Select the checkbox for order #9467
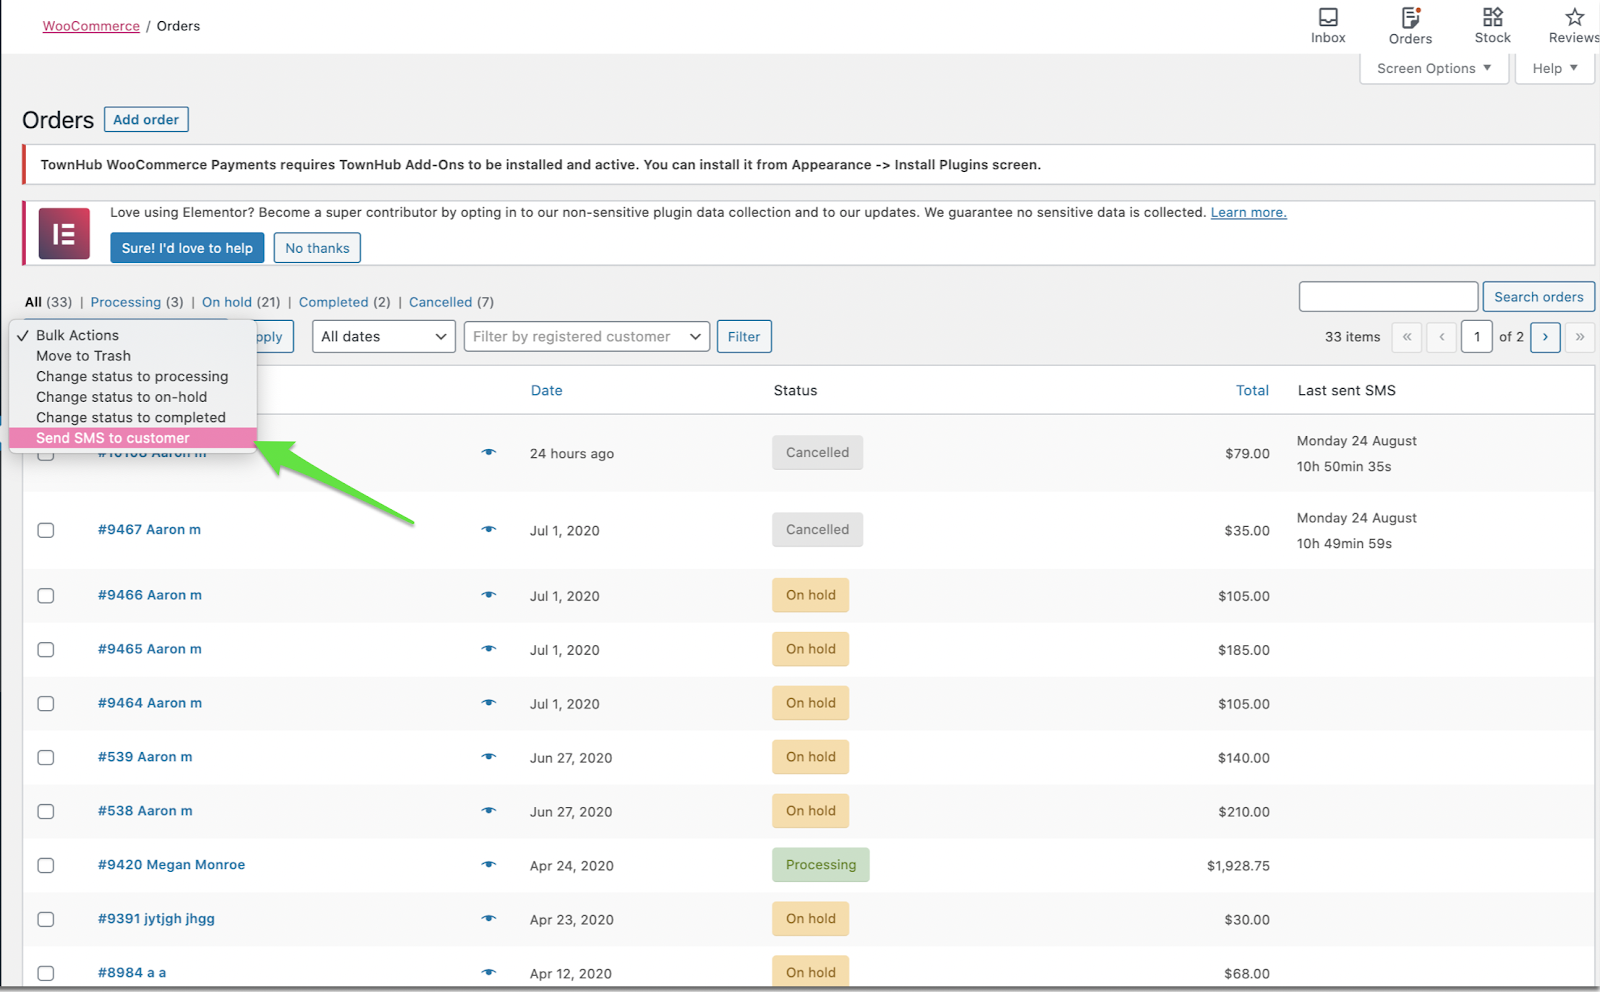 coord(46,530)
